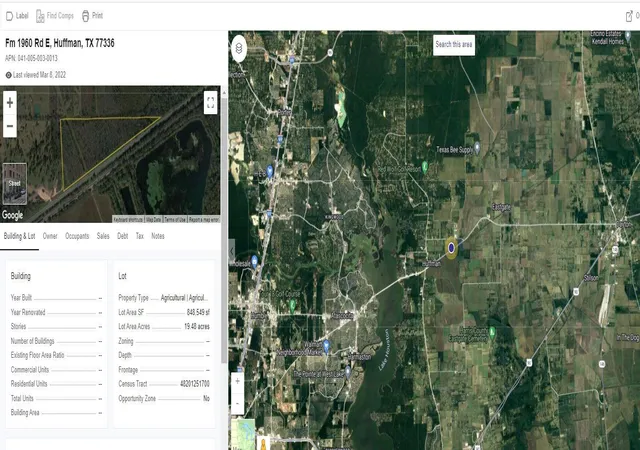Select the property address heading
The width and height of the screenshot is (640, 450).
[60, 43]
